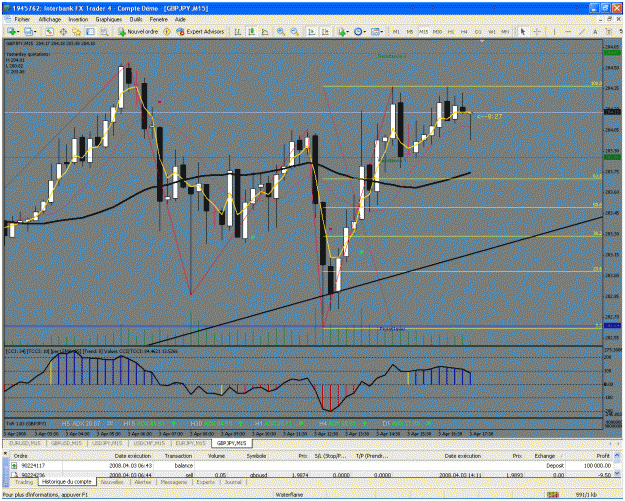Switch chart to bar chart icon
Image resolution: width=625 pixels, height=501 pixels.
pyautogui.click(x=238, y=31)
